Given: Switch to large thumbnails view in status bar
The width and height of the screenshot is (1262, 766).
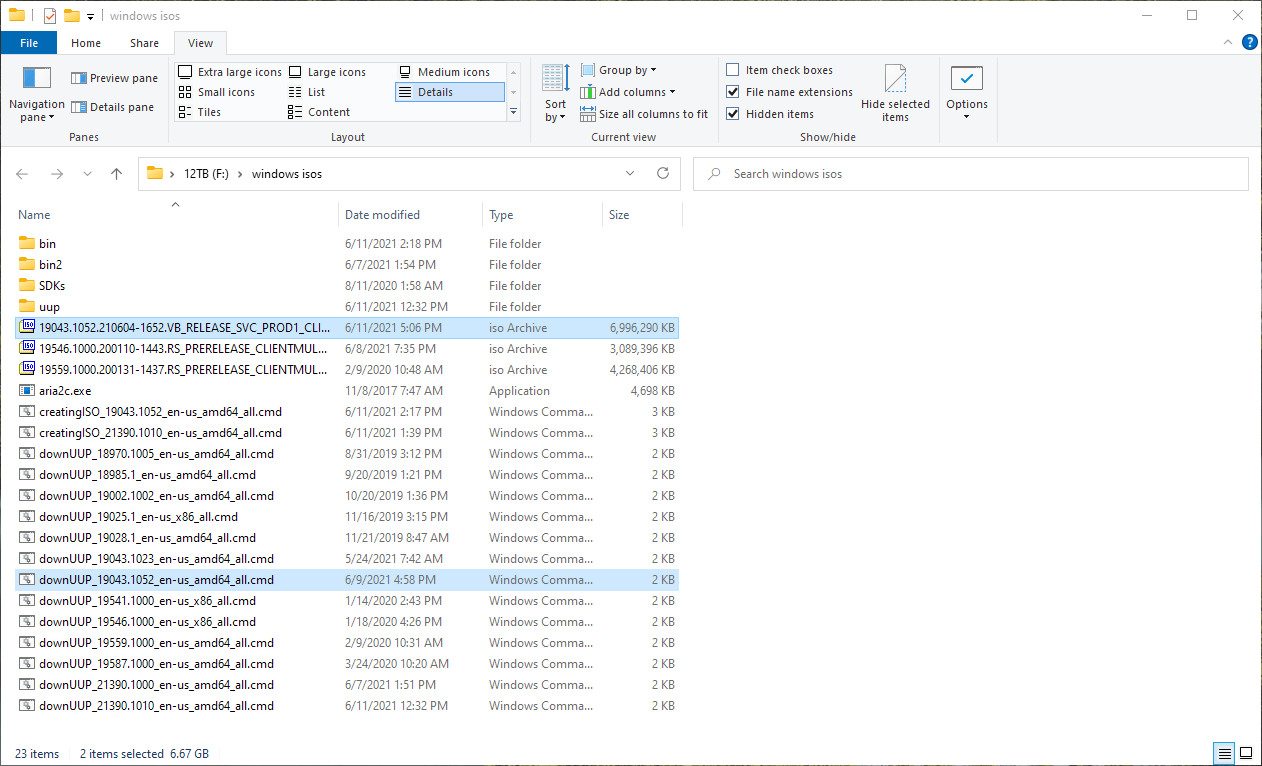Looking at the screenshot, I should point(1246,753).
